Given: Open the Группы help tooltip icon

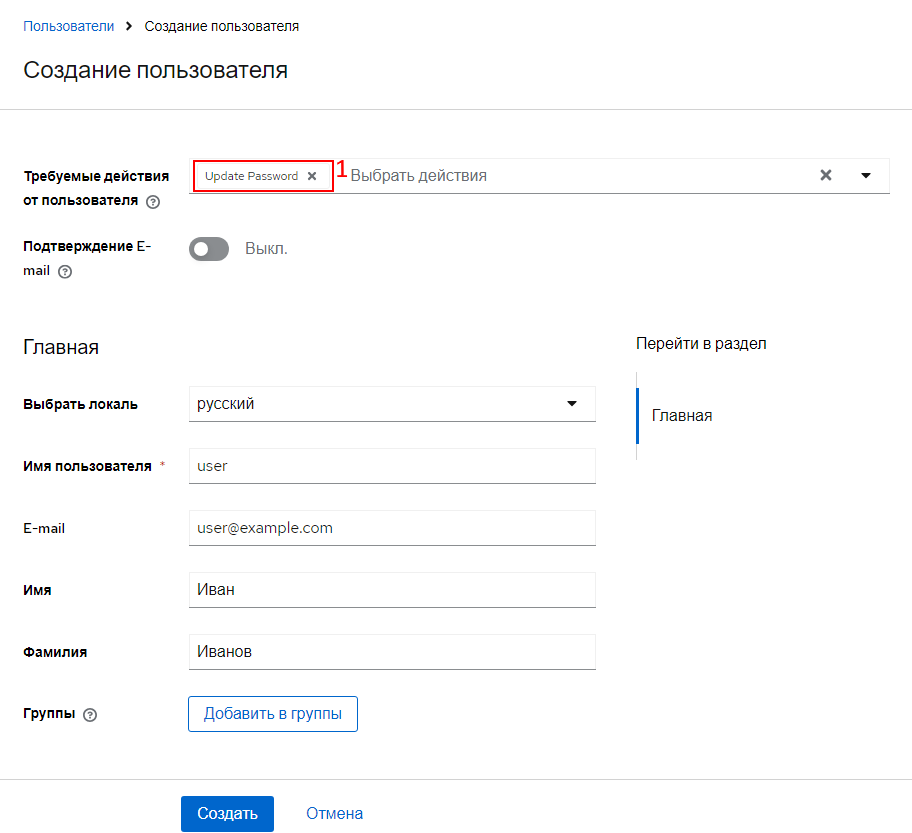Looking at the screenshot, I should click(x=90, y=715).
